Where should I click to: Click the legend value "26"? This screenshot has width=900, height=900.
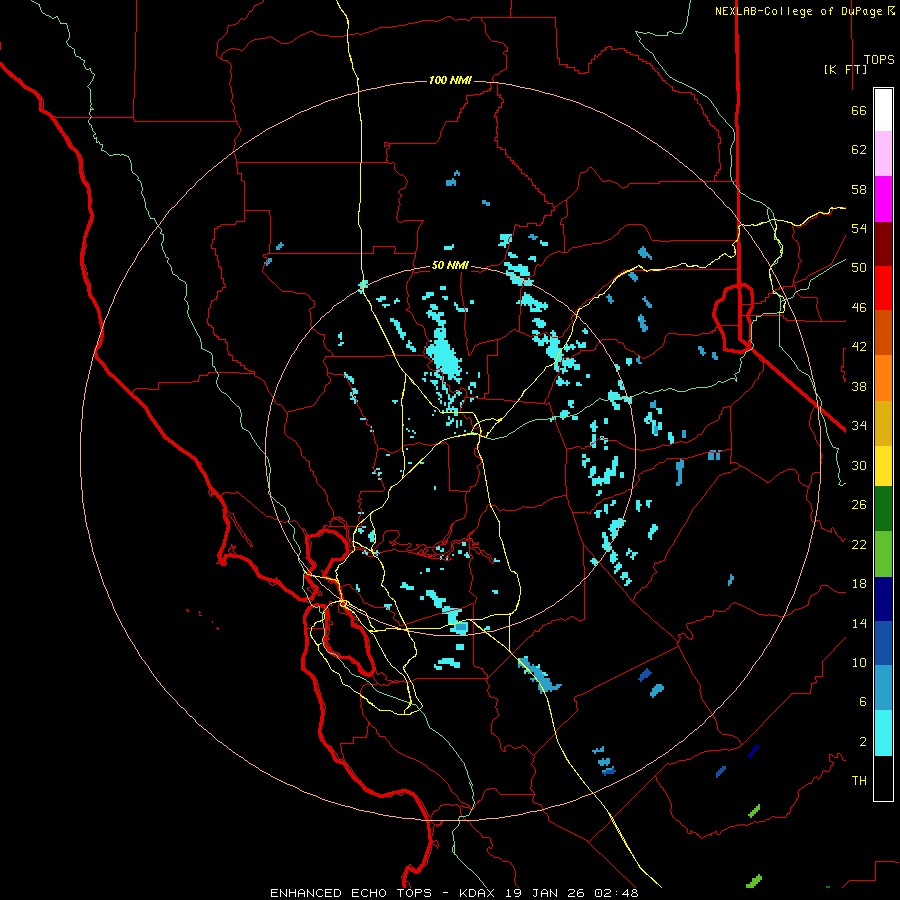pos(859,505)
